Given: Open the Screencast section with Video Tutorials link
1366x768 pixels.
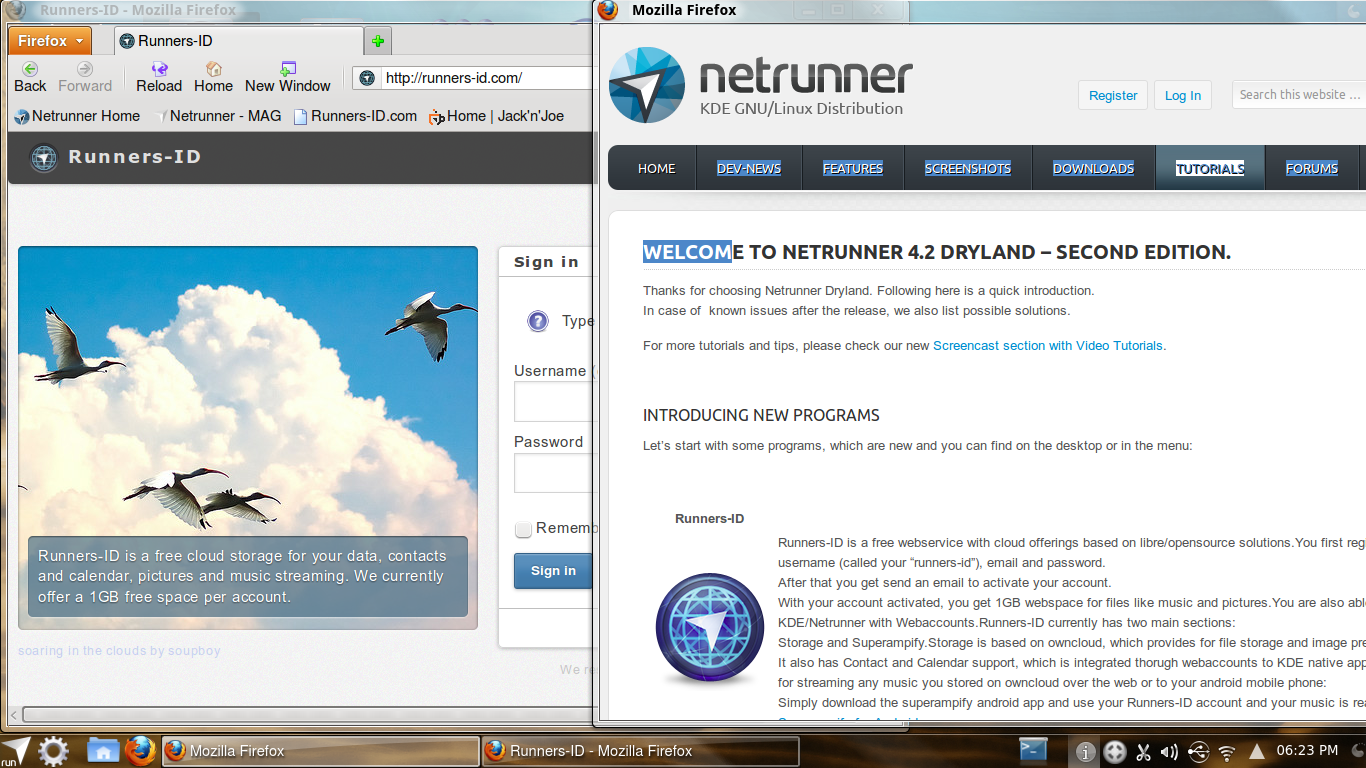Looking at the screenshot, I should coord(1048,346).
